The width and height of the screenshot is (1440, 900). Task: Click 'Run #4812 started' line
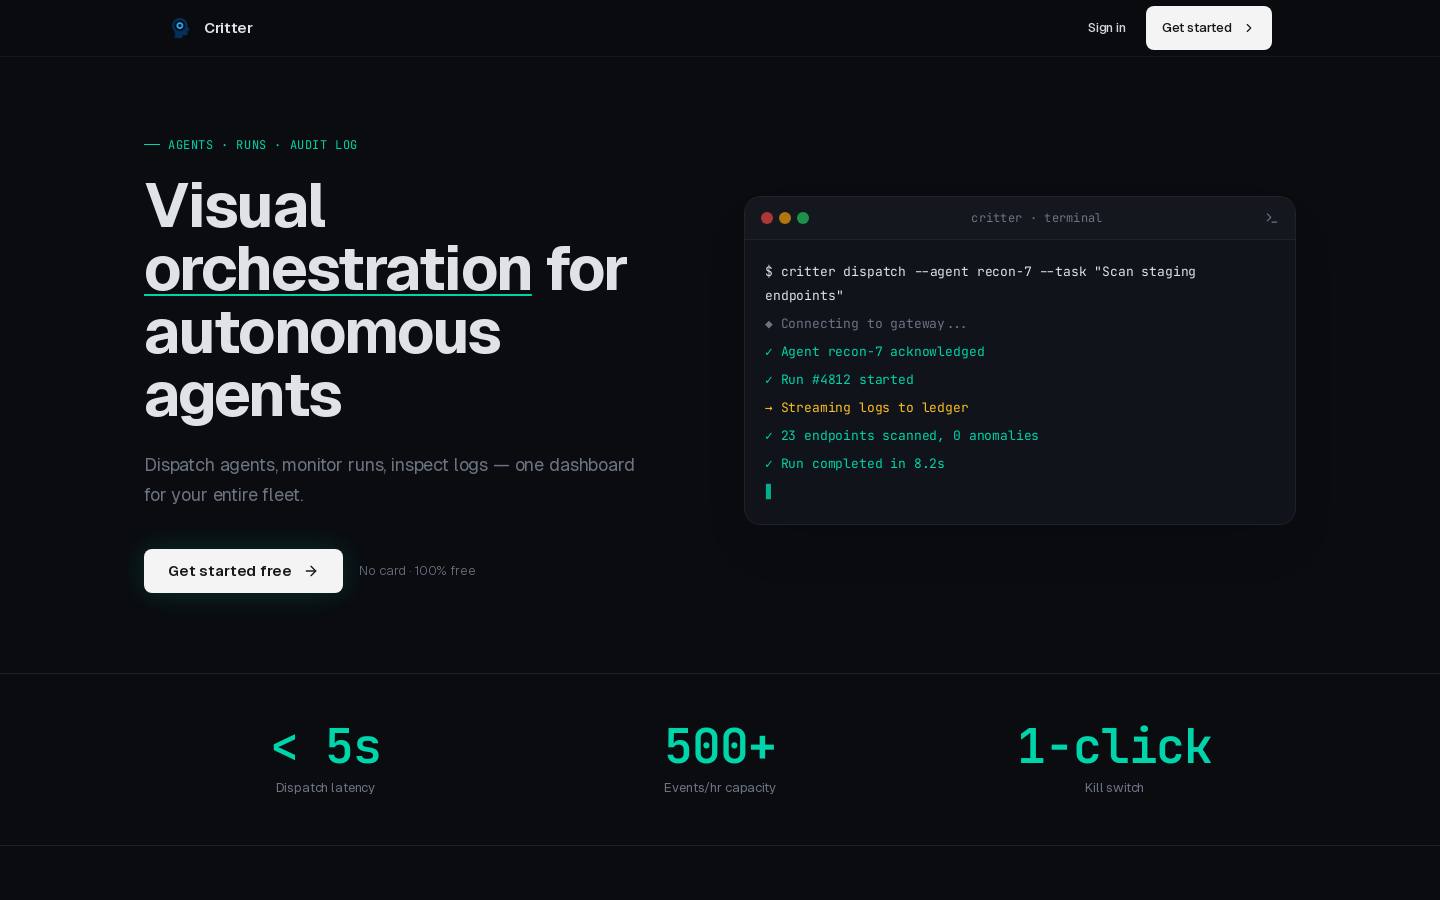[839, 380]
